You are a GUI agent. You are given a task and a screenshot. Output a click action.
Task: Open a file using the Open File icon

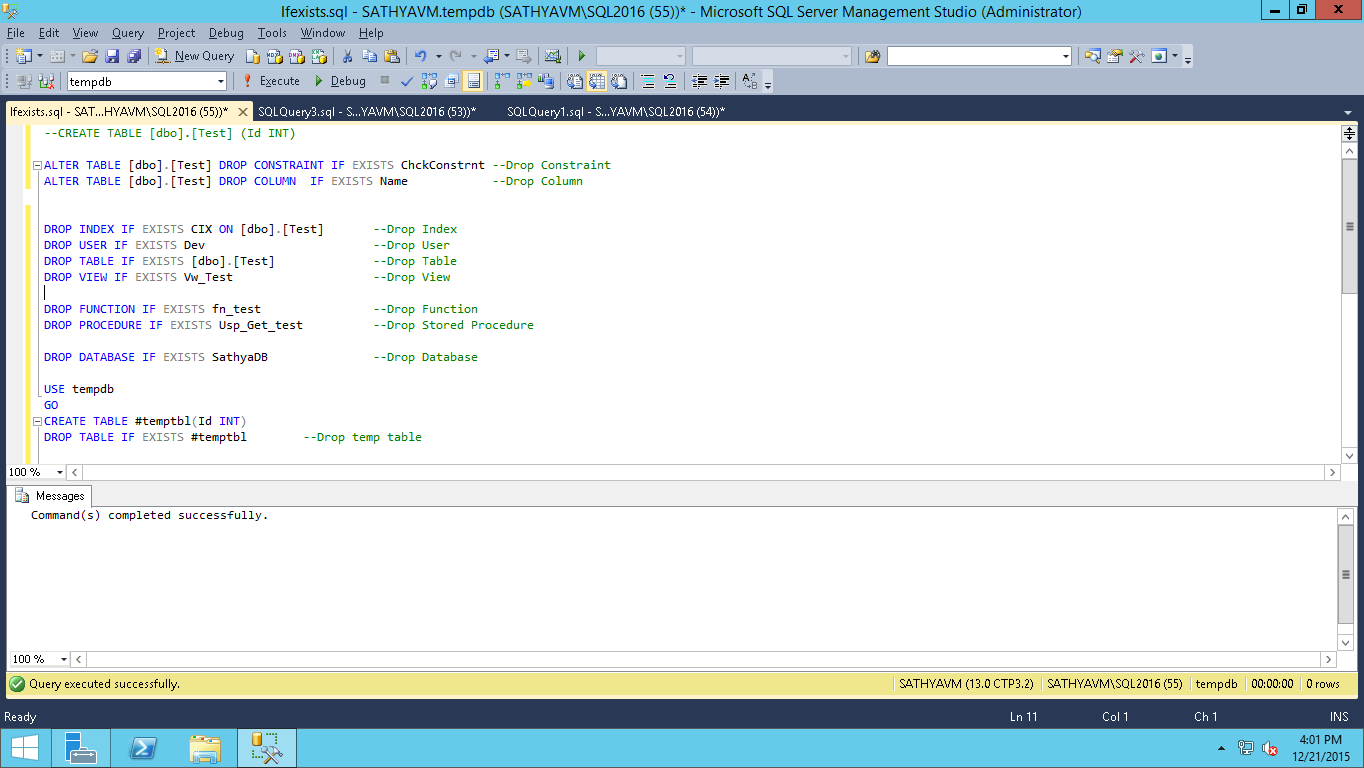(x=87, y=56)
